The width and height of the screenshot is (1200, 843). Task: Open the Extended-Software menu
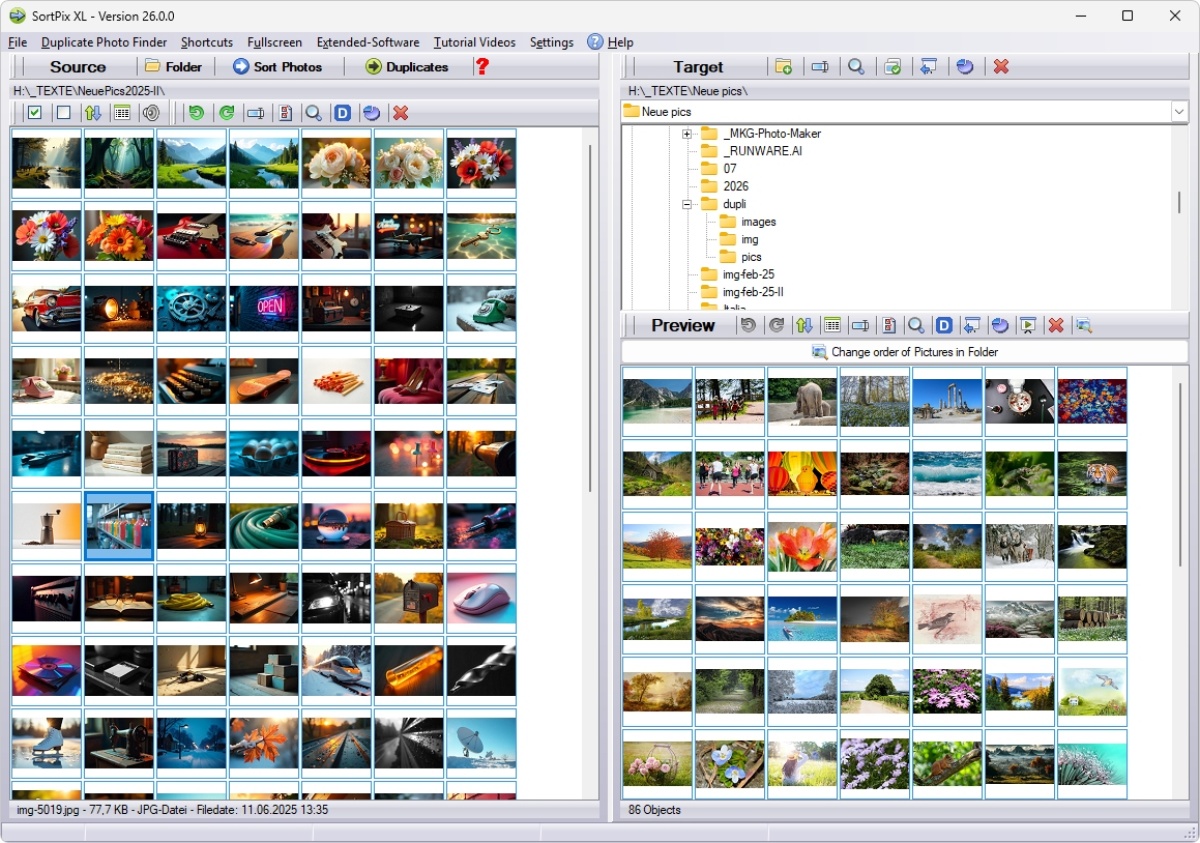click(368, 42)
